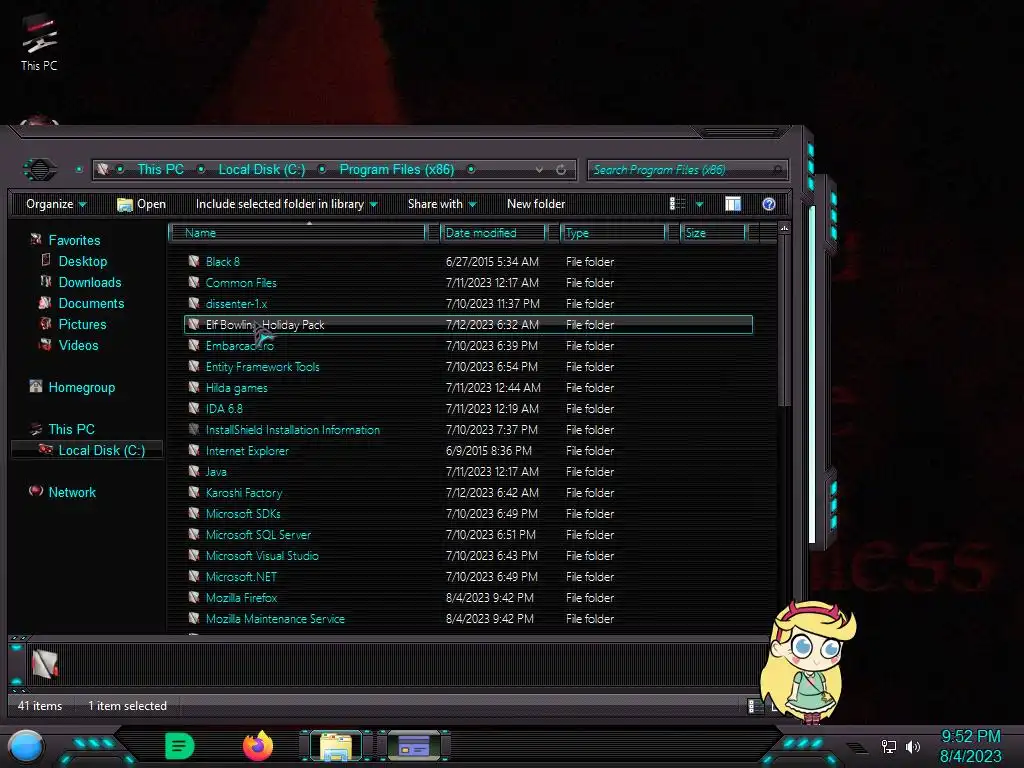
Task: Open Pictures in the navigation pane
Action: click(82, 324)
